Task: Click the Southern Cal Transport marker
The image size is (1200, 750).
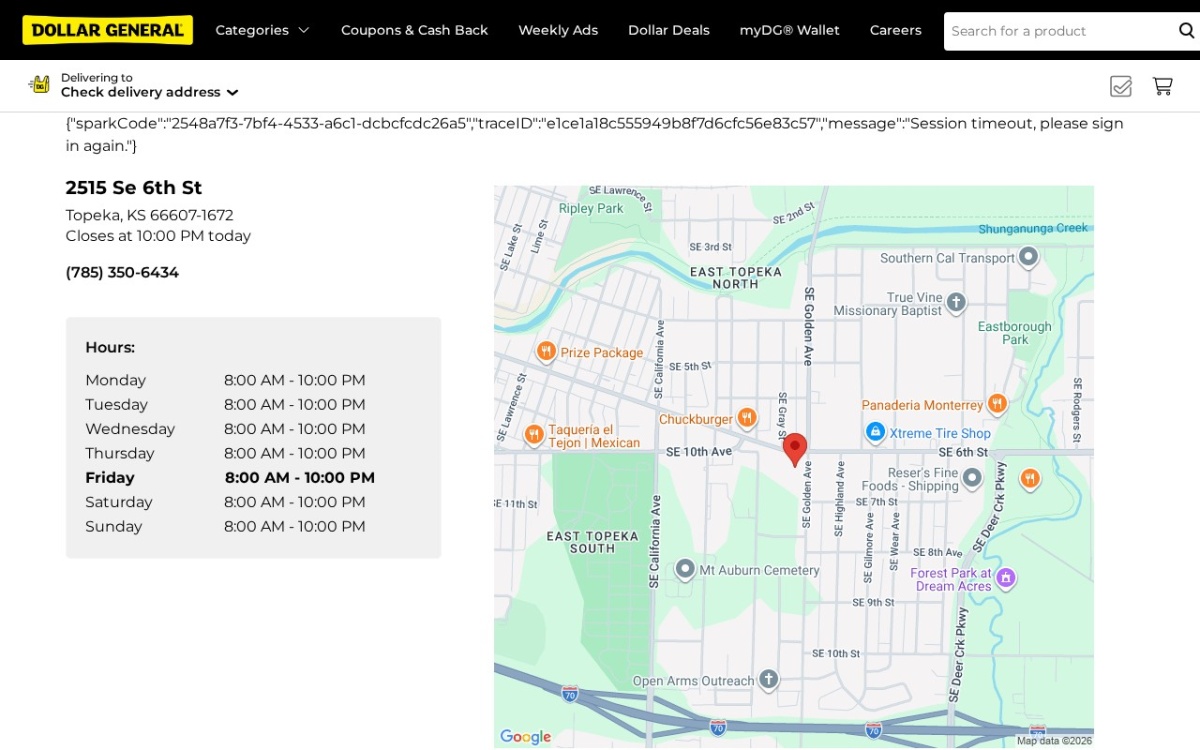Action: pyautogui.click(x=1028, y=257)
